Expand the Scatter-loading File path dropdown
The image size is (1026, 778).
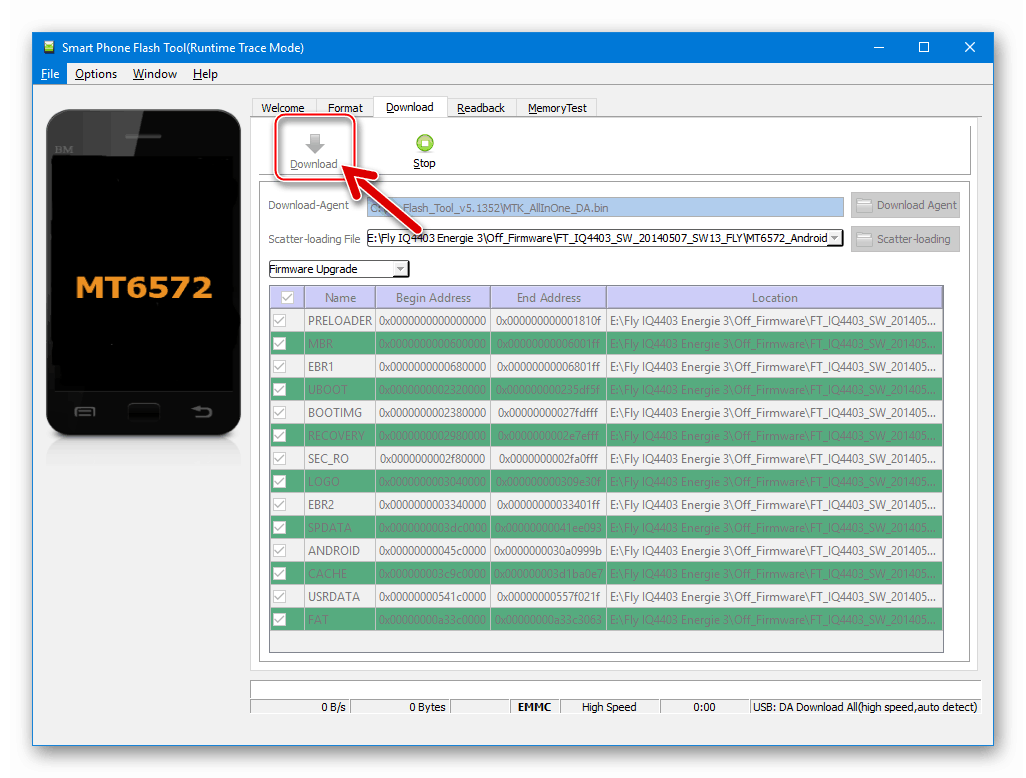click(835, 239)
